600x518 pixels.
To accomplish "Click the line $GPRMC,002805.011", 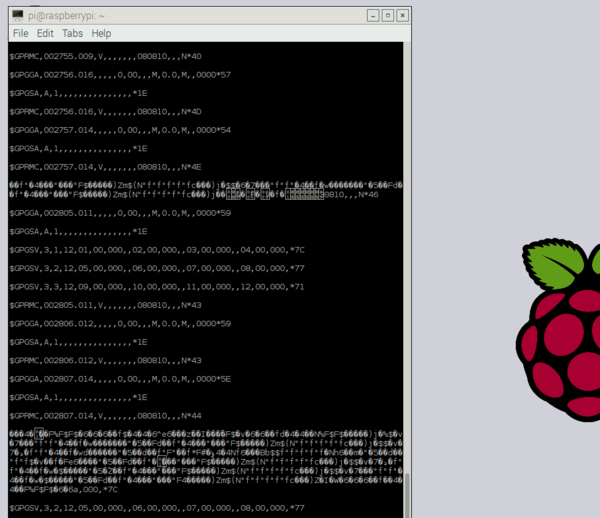I will pyautogui.click(x=105, y=305).
